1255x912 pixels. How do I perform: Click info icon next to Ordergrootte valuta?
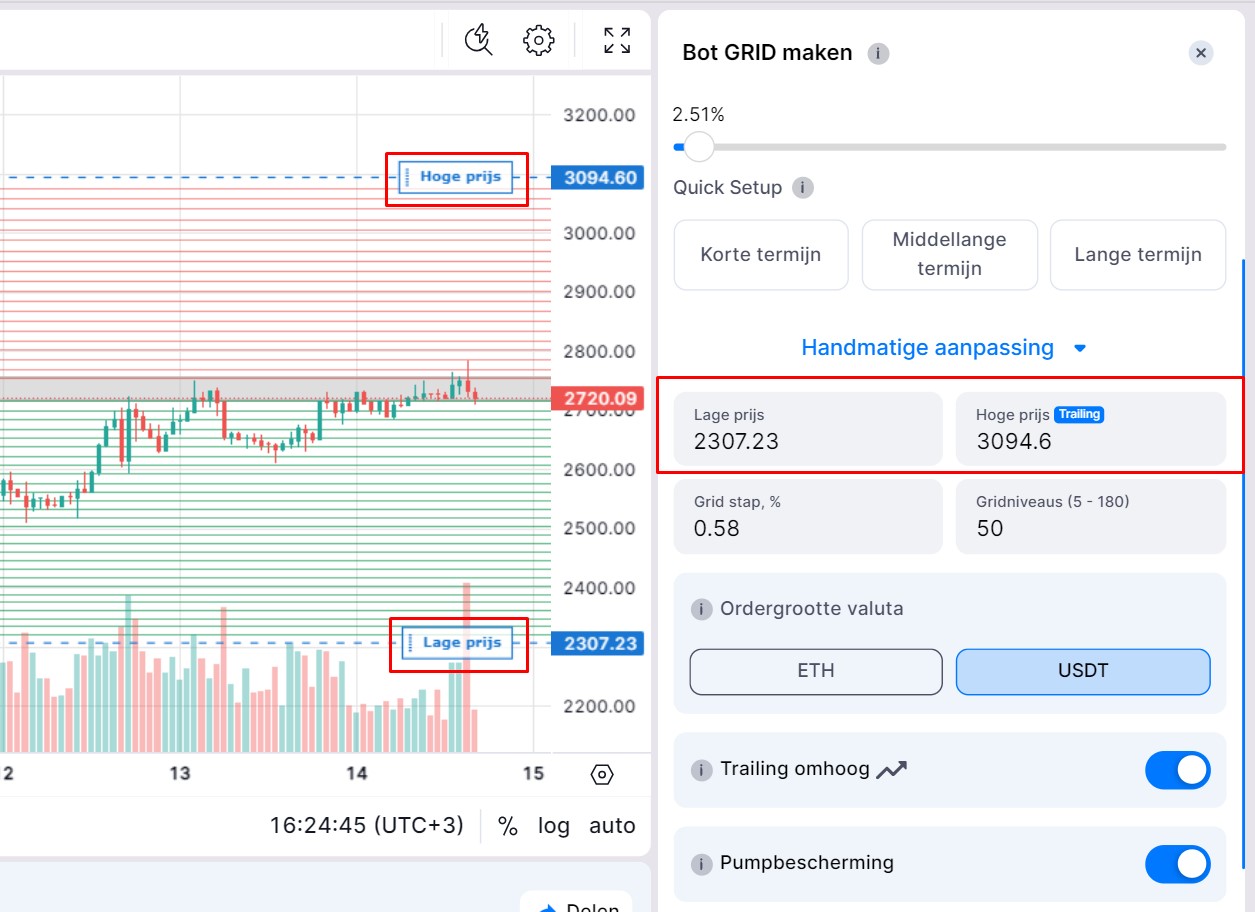pyautogui.click(x=702, y=609)
